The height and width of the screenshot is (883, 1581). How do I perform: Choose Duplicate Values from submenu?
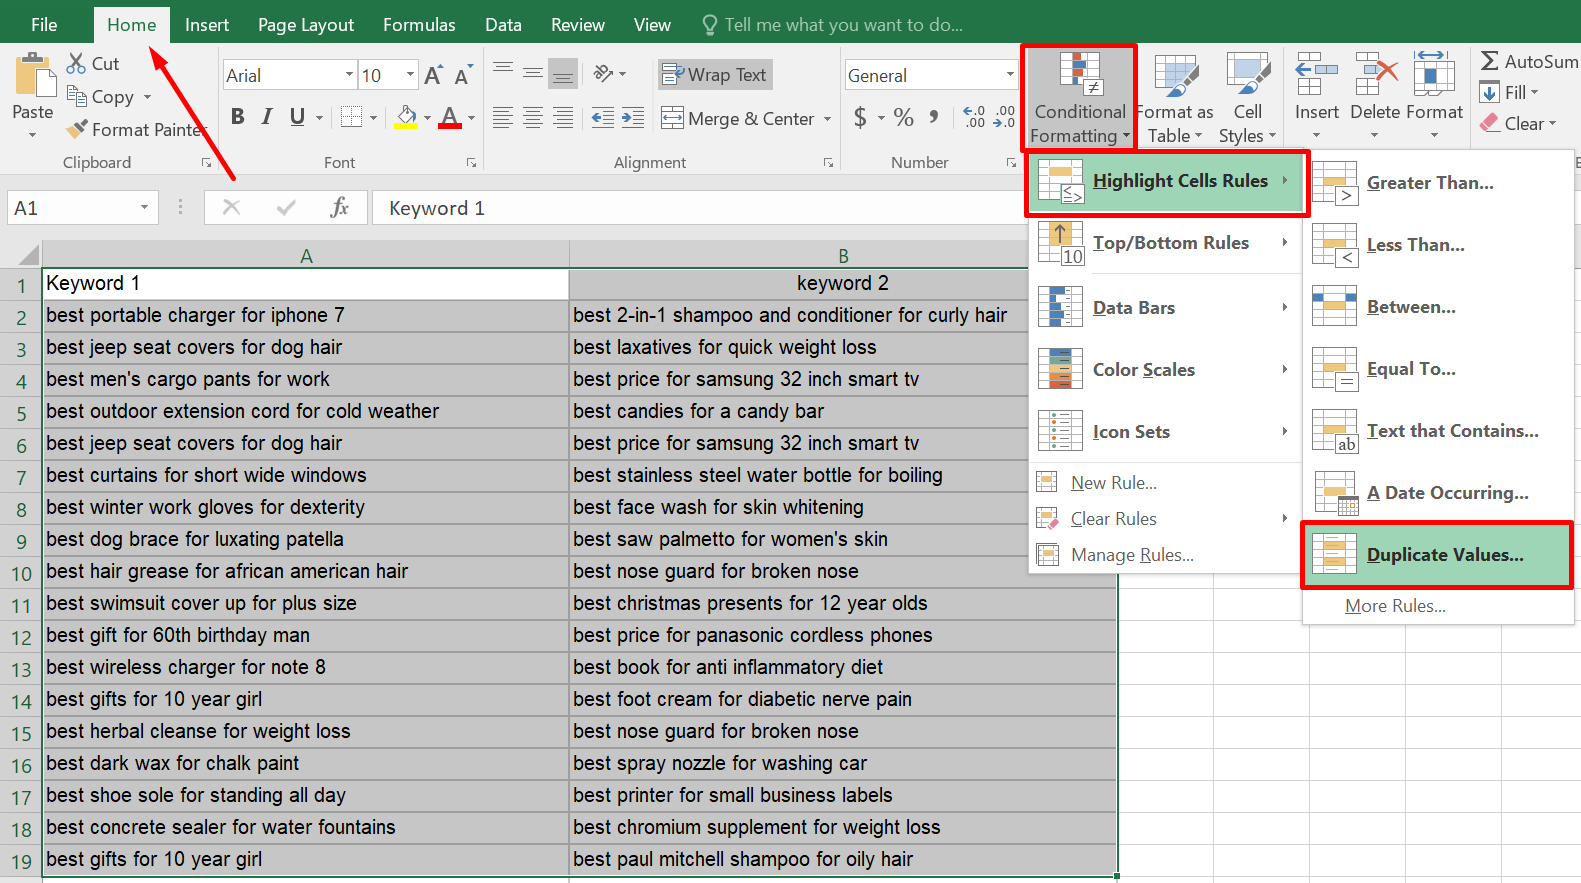coord(1437,555)
